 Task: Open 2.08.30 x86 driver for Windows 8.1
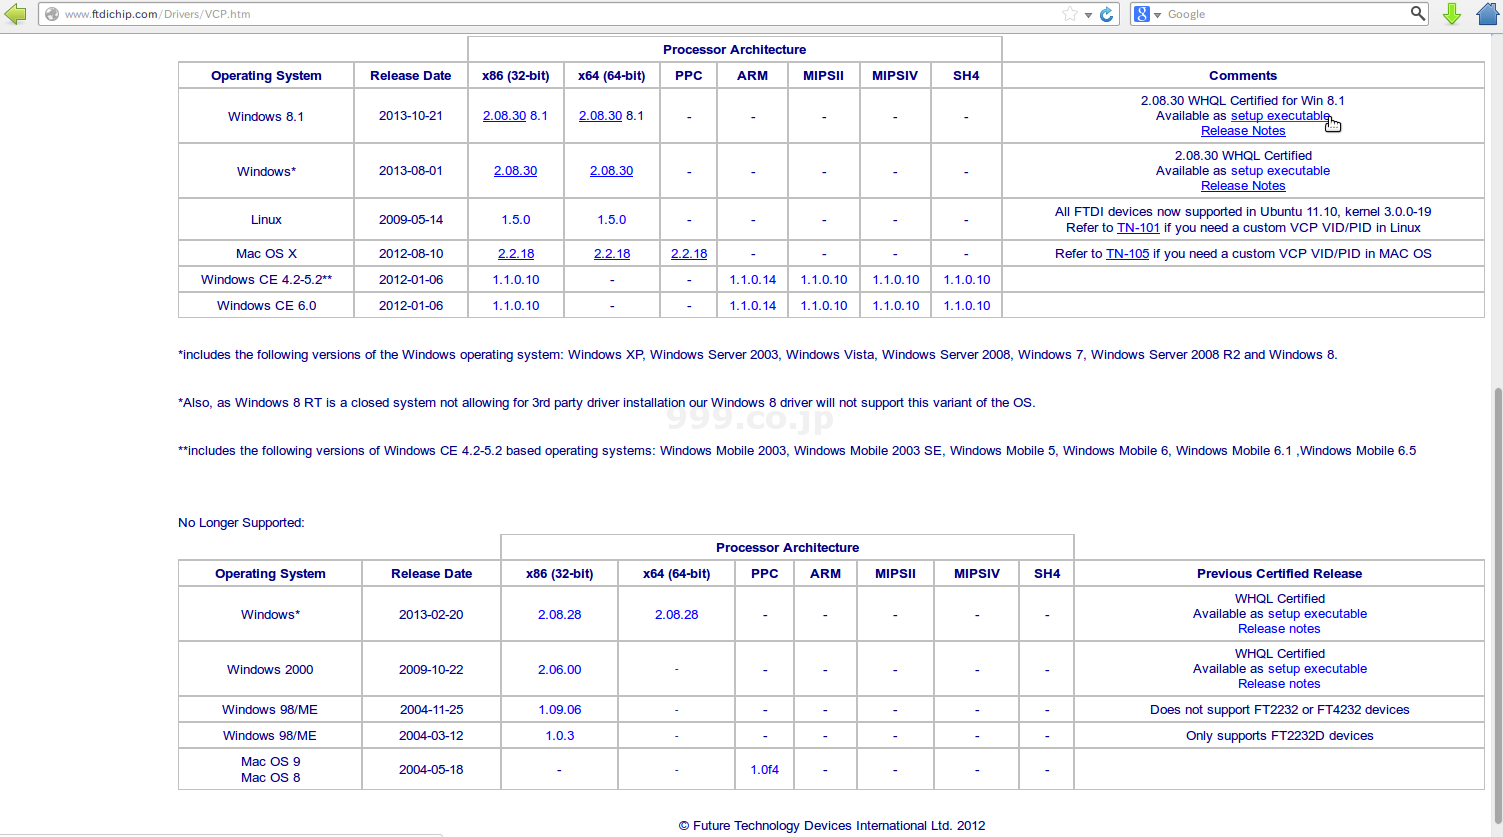click(504, 116)
